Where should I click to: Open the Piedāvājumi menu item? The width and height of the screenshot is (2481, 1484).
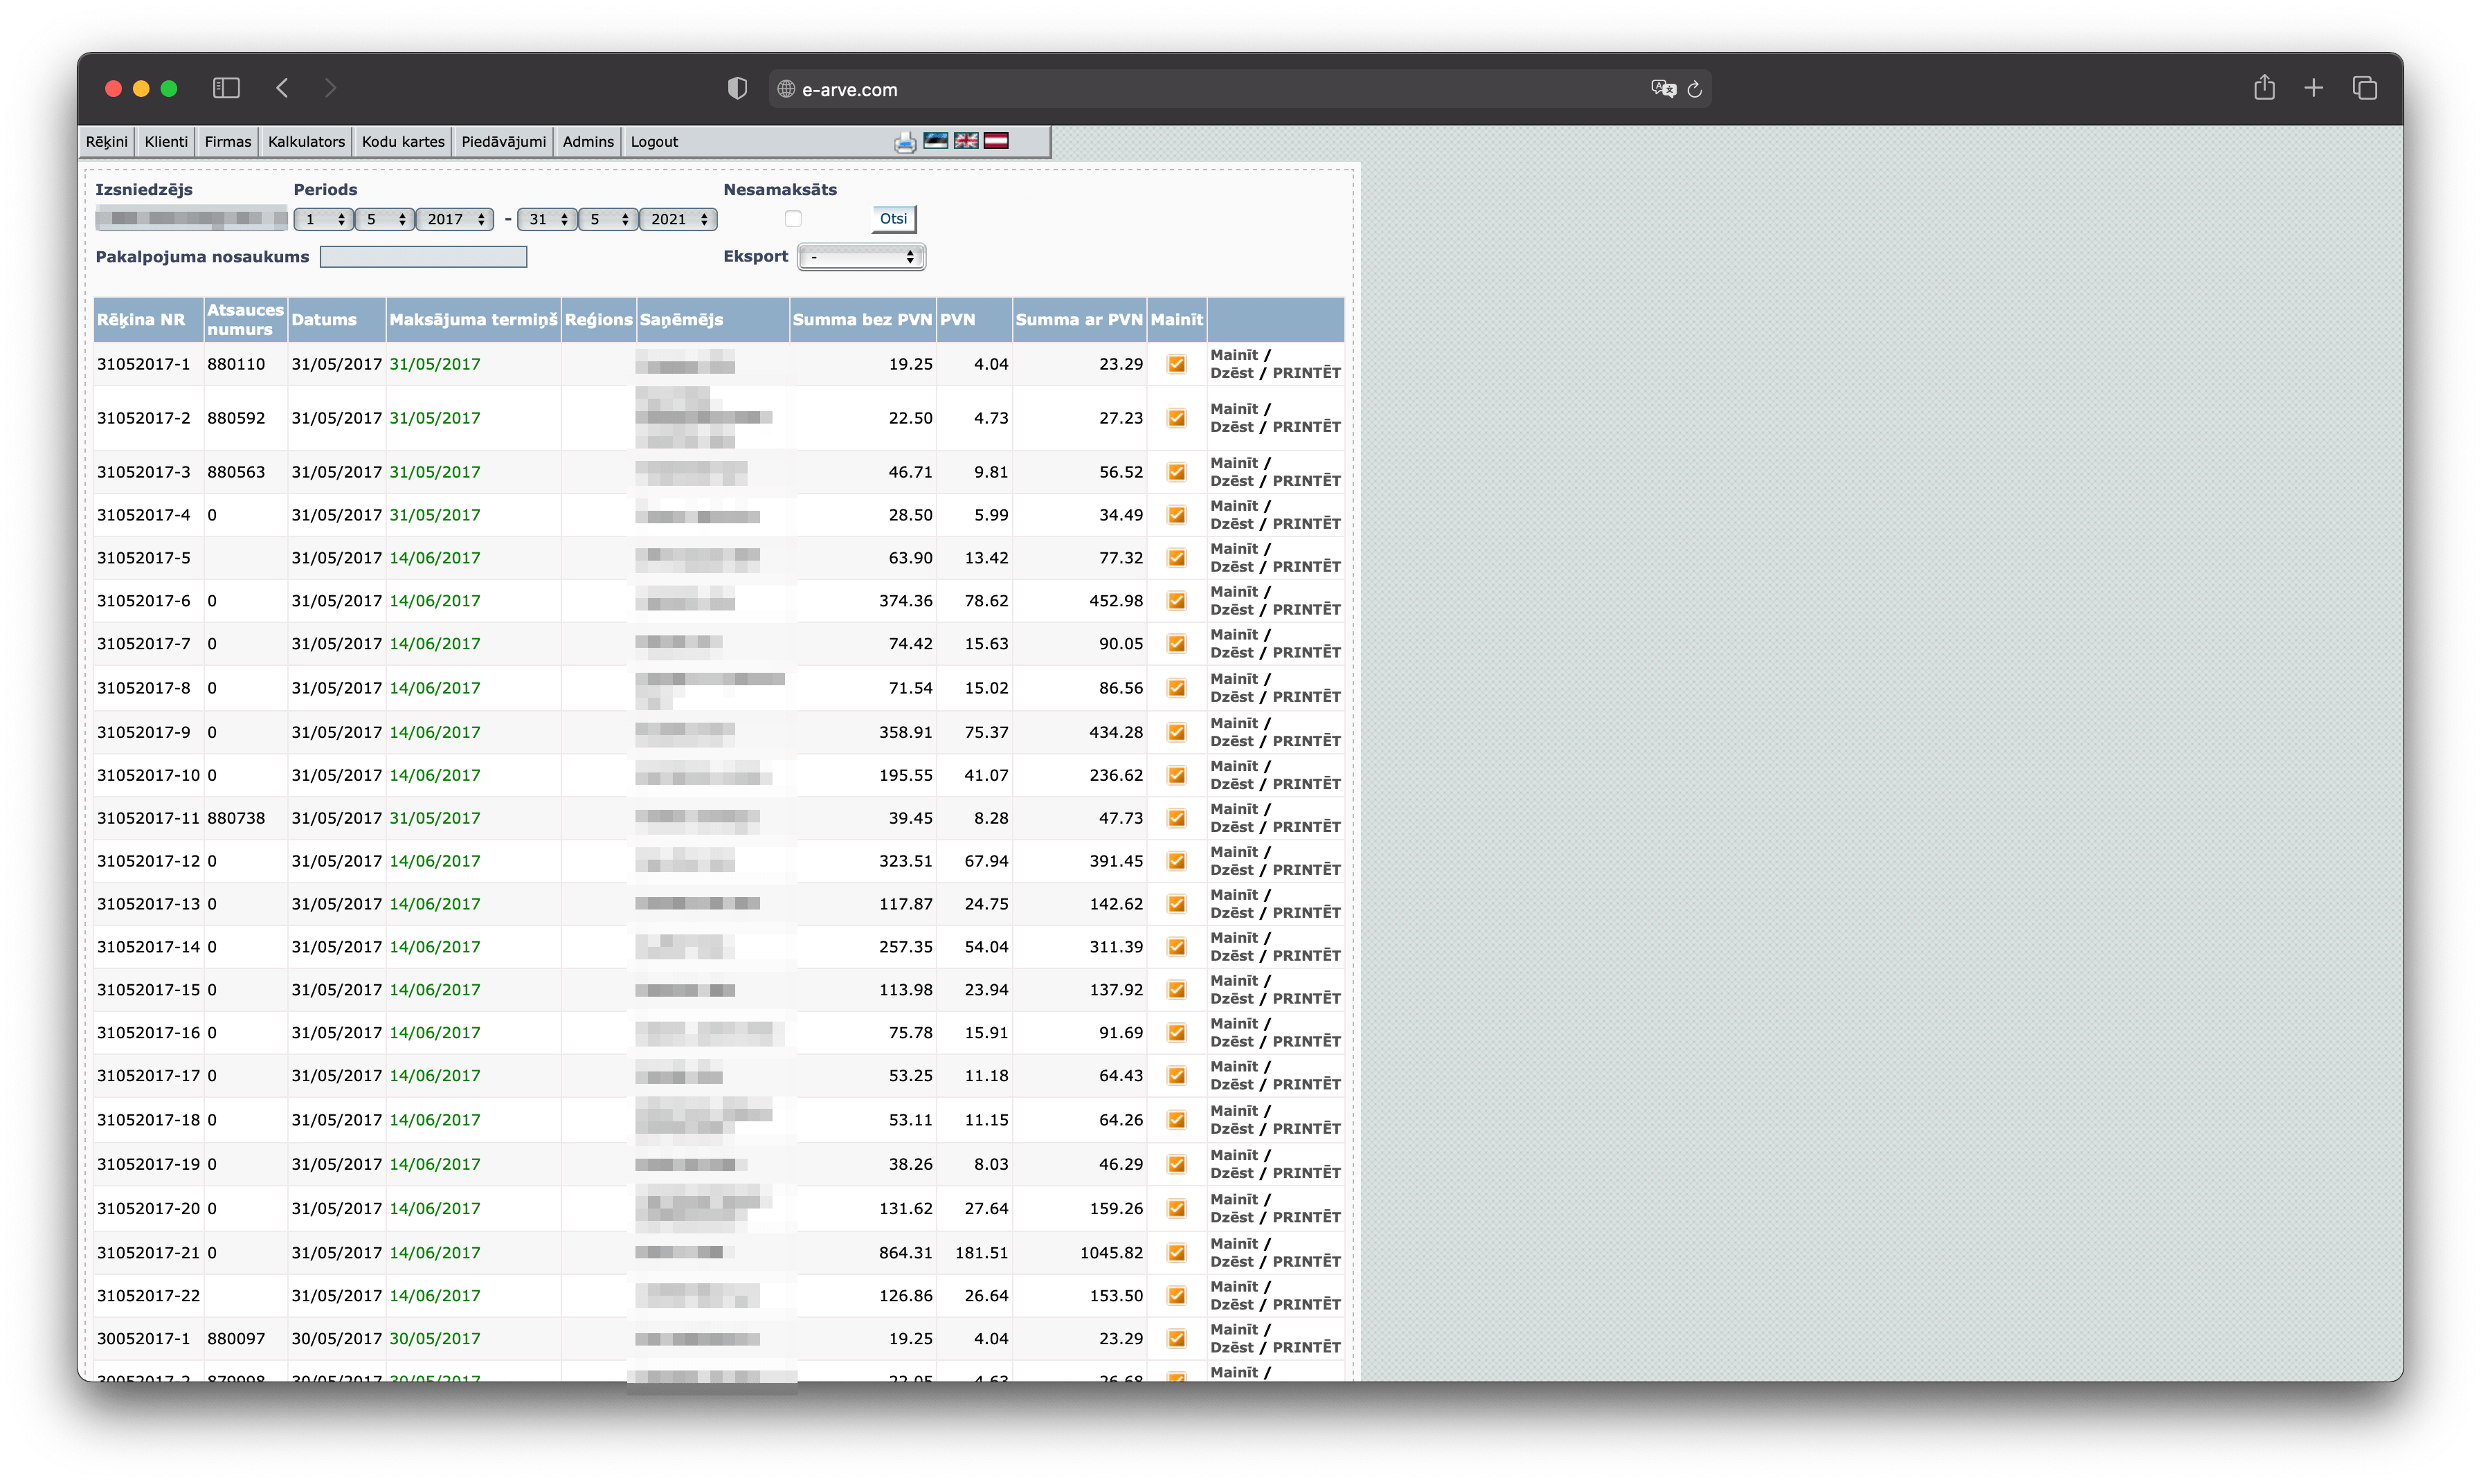point(504,142)
